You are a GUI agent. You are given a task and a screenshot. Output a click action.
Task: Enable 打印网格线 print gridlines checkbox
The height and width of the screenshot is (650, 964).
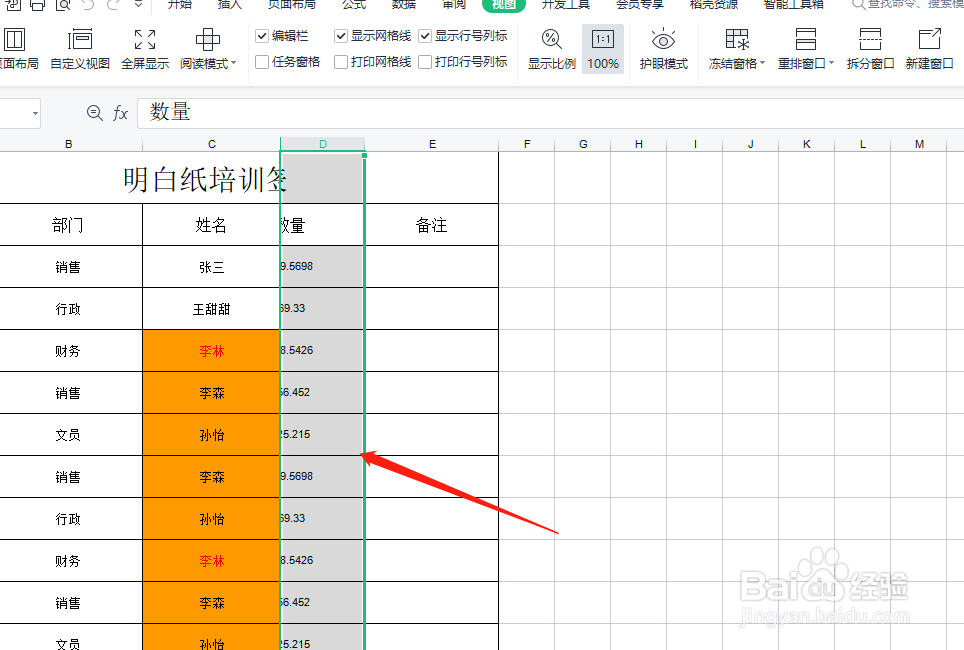click(341, 62)
